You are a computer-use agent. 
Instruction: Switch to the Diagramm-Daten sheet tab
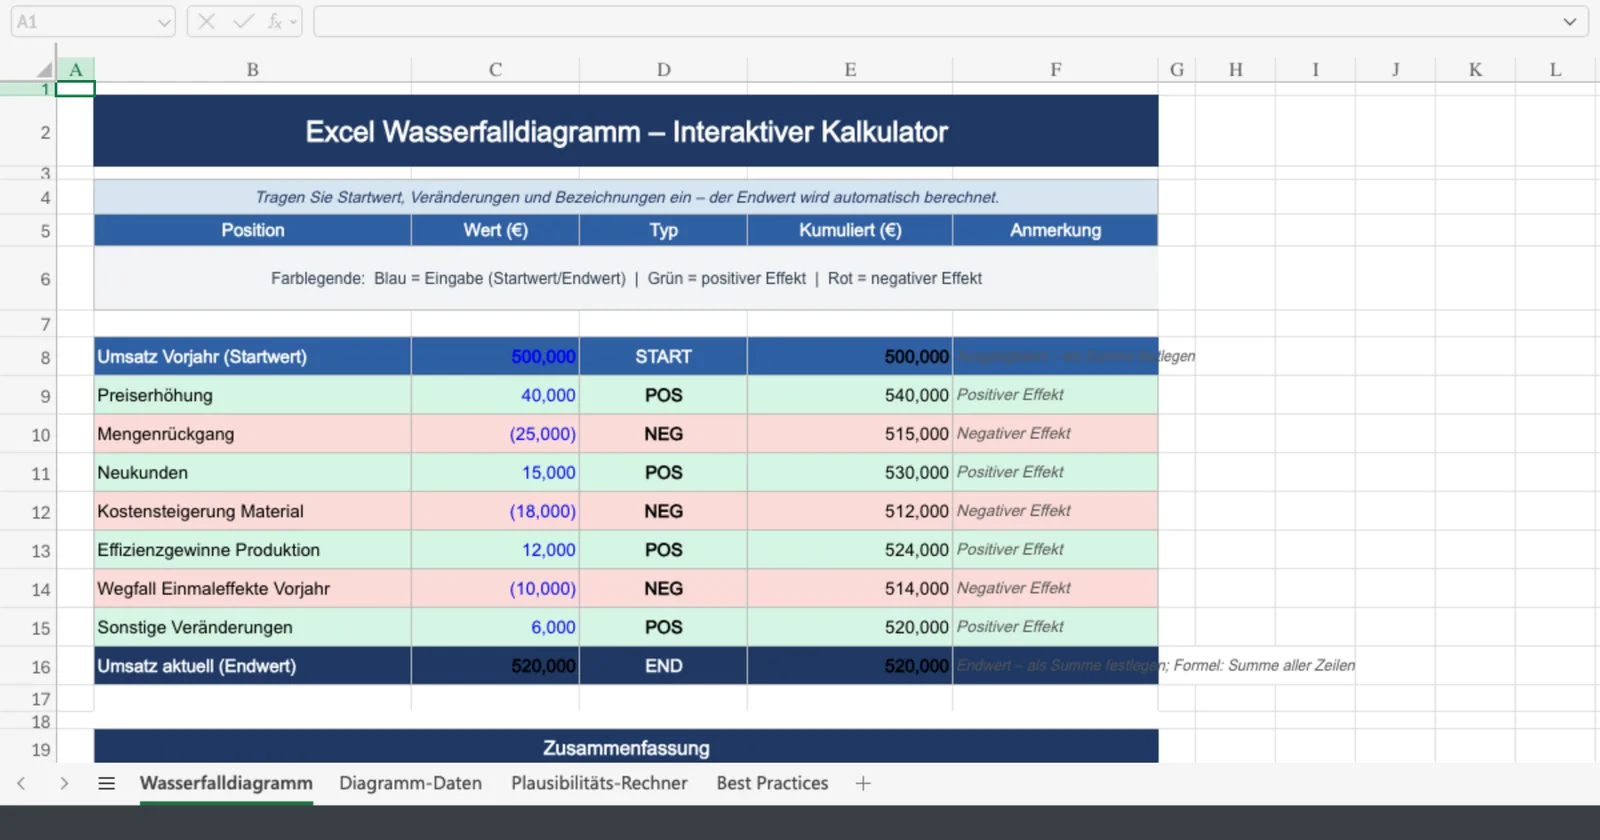[x=410, y=783]
